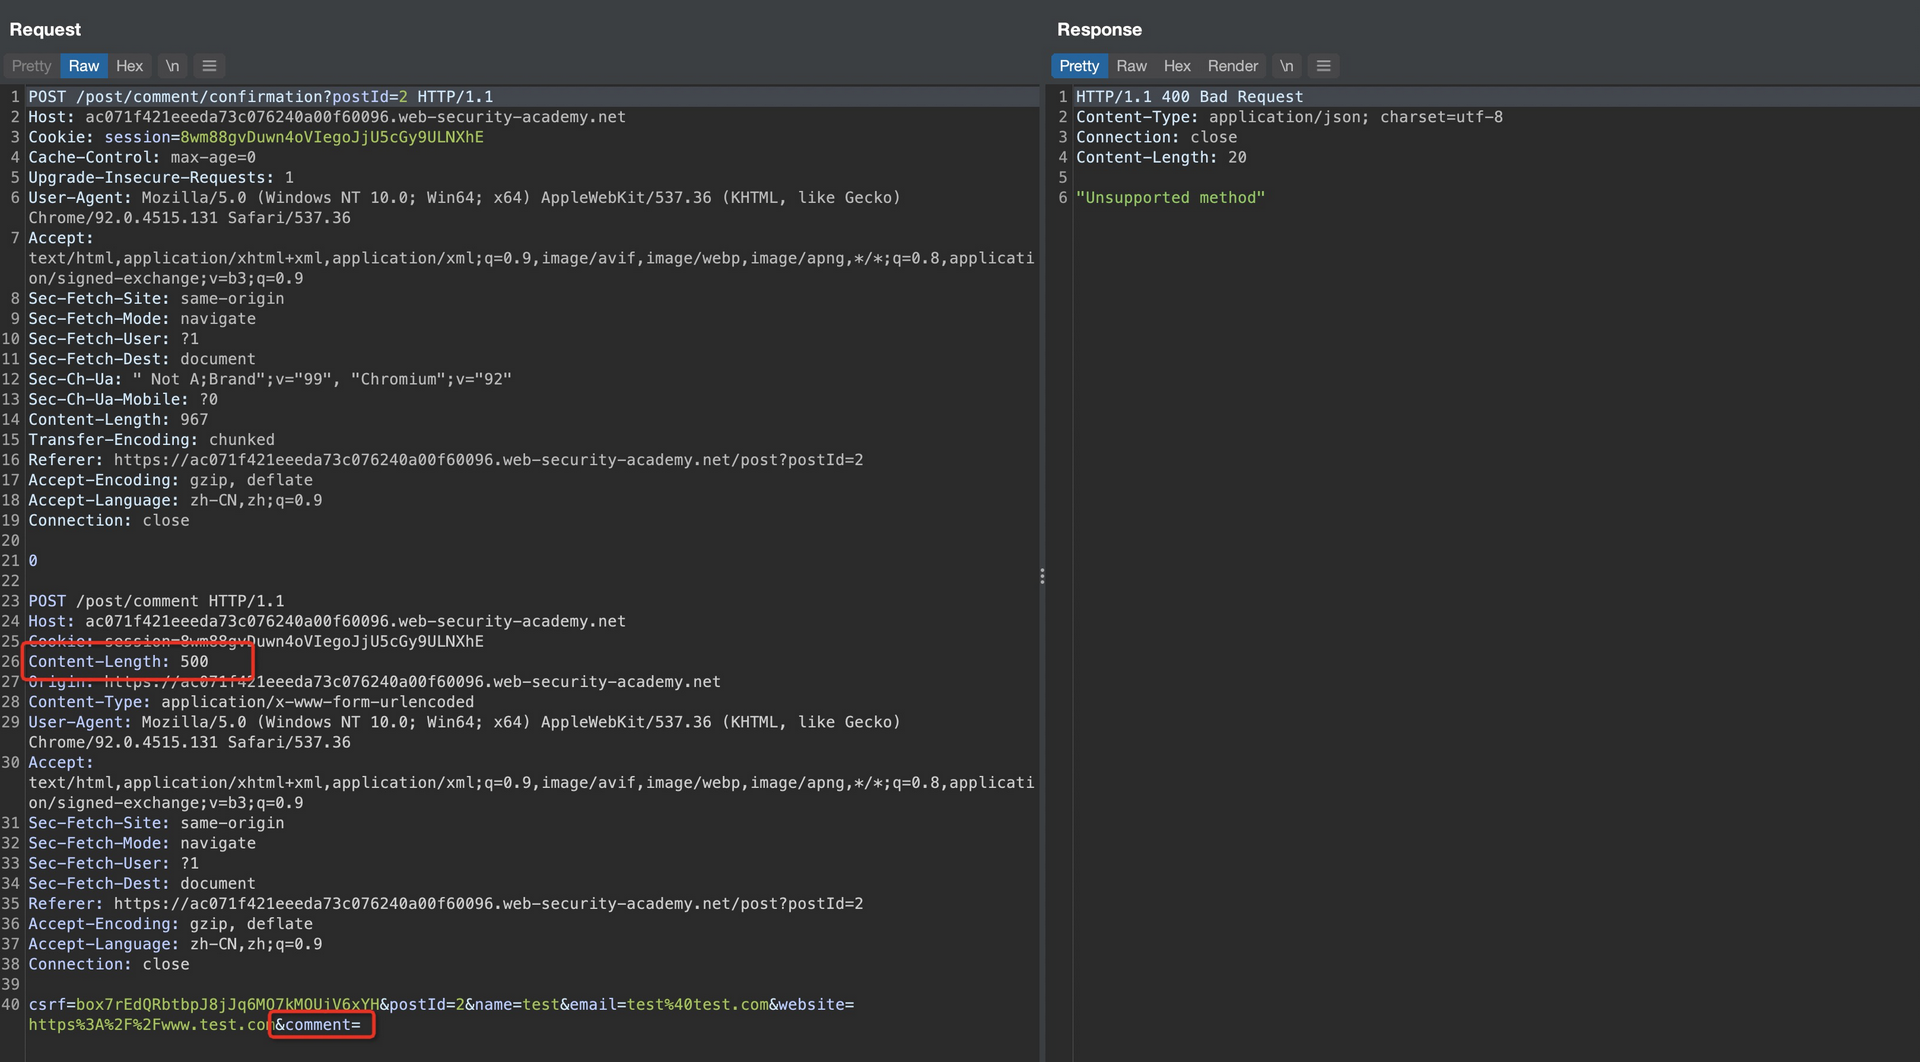Click the Content-Length: 967 header line
Screen dimensions: 1920x1062
pyautogui.click(x=118, y=420)
